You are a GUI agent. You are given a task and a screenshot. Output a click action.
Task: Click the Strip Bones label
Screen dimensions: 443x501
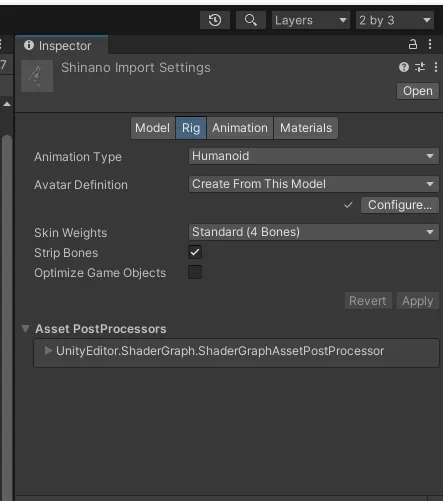66,253
